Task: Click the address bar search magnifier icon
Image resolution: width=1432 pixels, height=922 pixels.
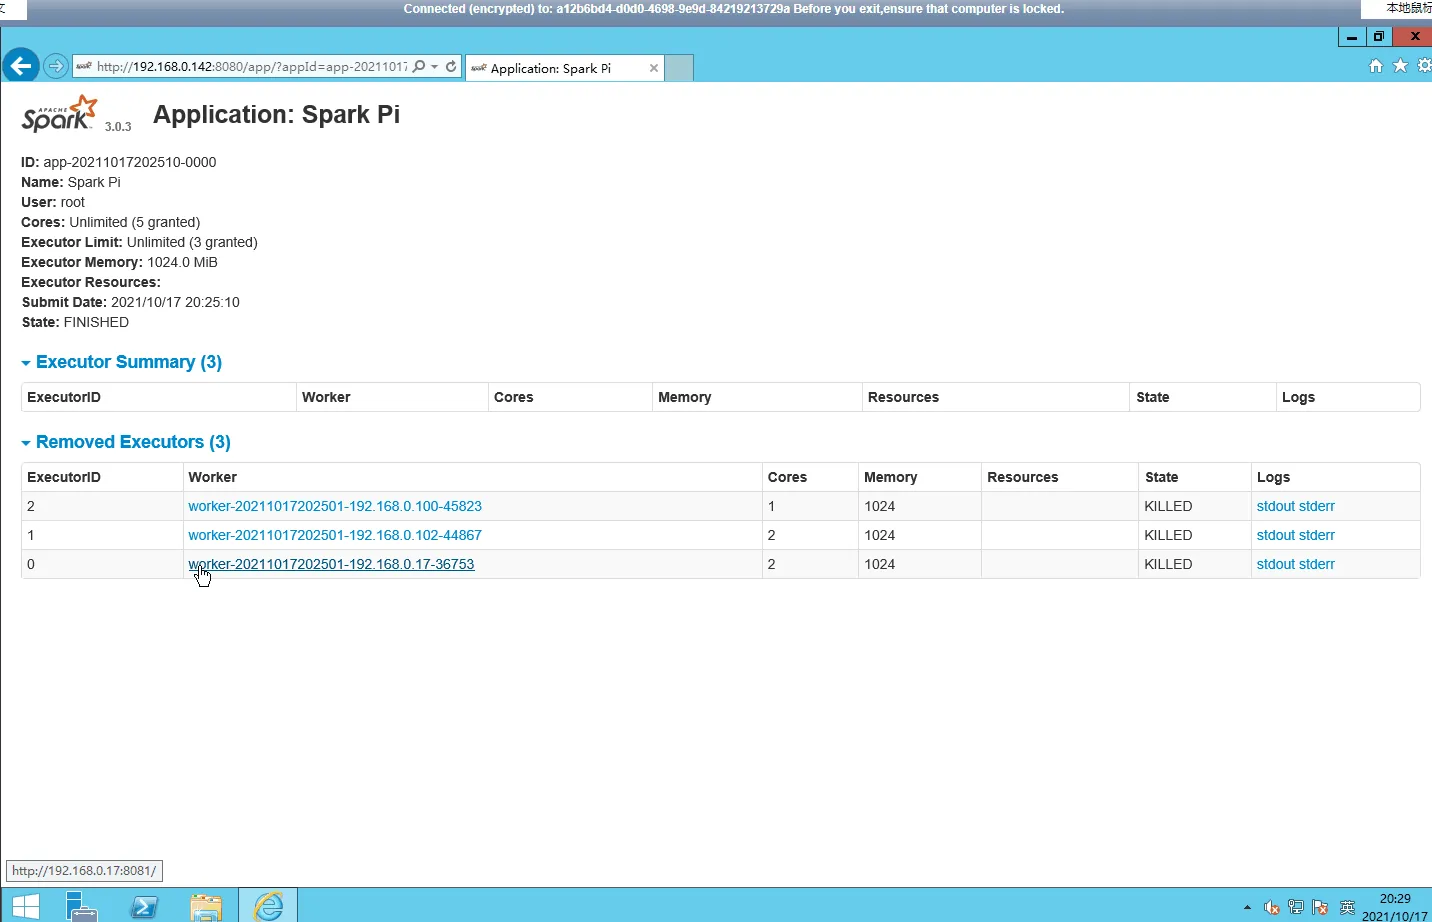Action: tap(419, 67)
